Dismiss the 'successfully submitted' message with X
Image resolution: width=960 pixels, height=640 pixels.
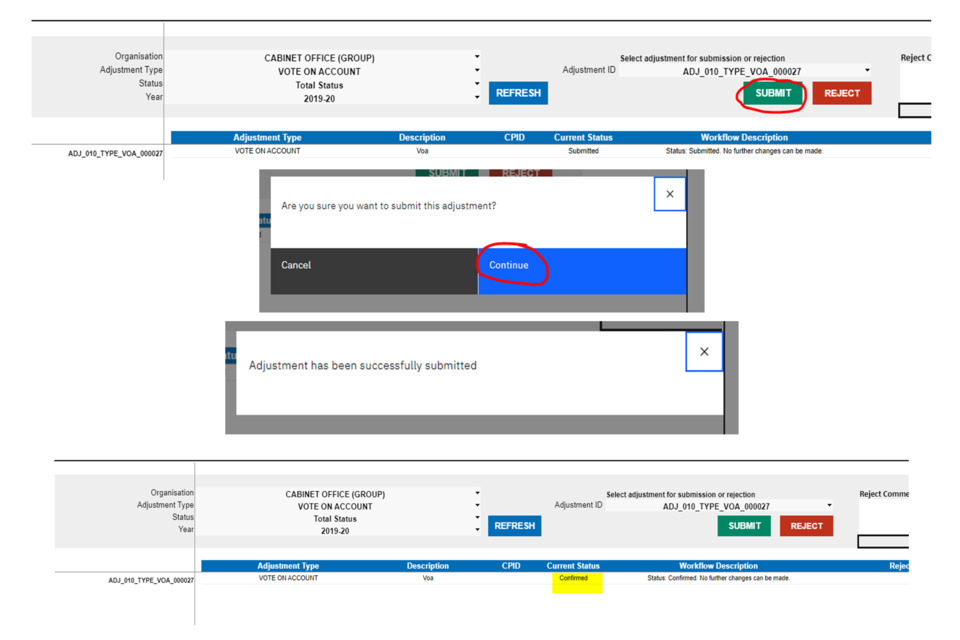click(x=704, y=352)
